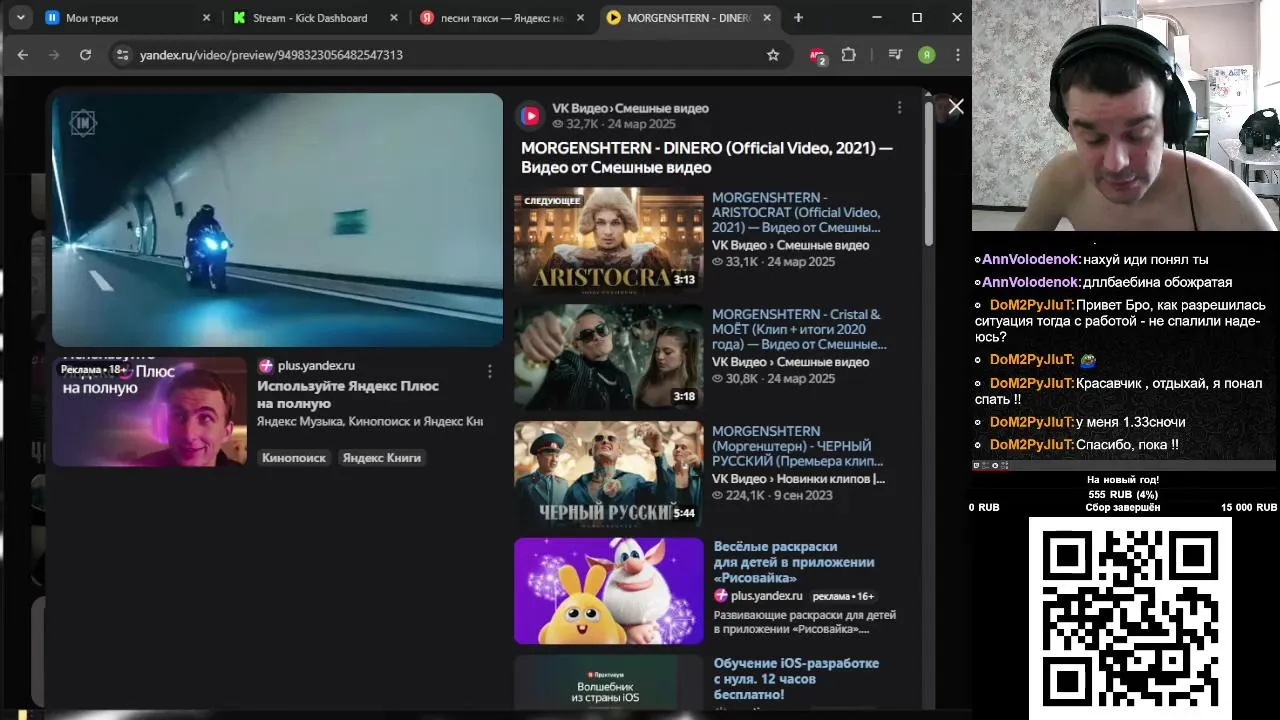This screenshot has width=1280, height=720.
Task: Open the Рисовайка ad thumbnail
Action: (x=609, y=591)
